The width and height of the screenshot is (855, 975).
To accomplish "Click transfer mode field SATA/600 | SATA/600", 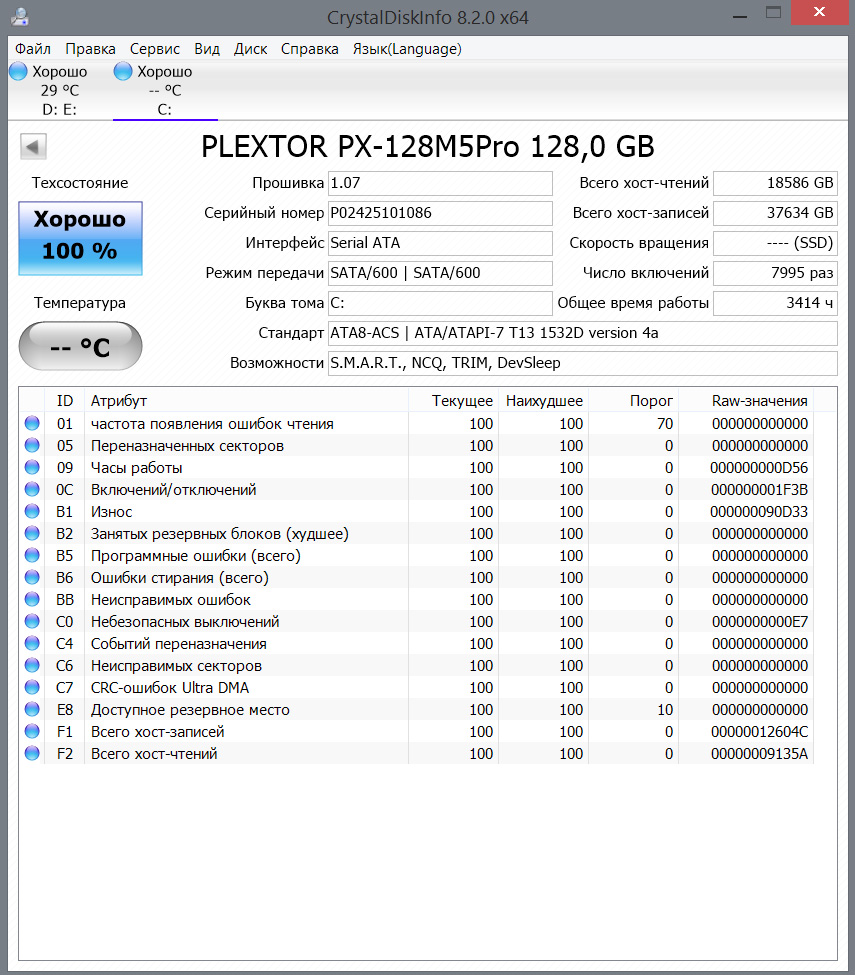I will pos(440,272).
